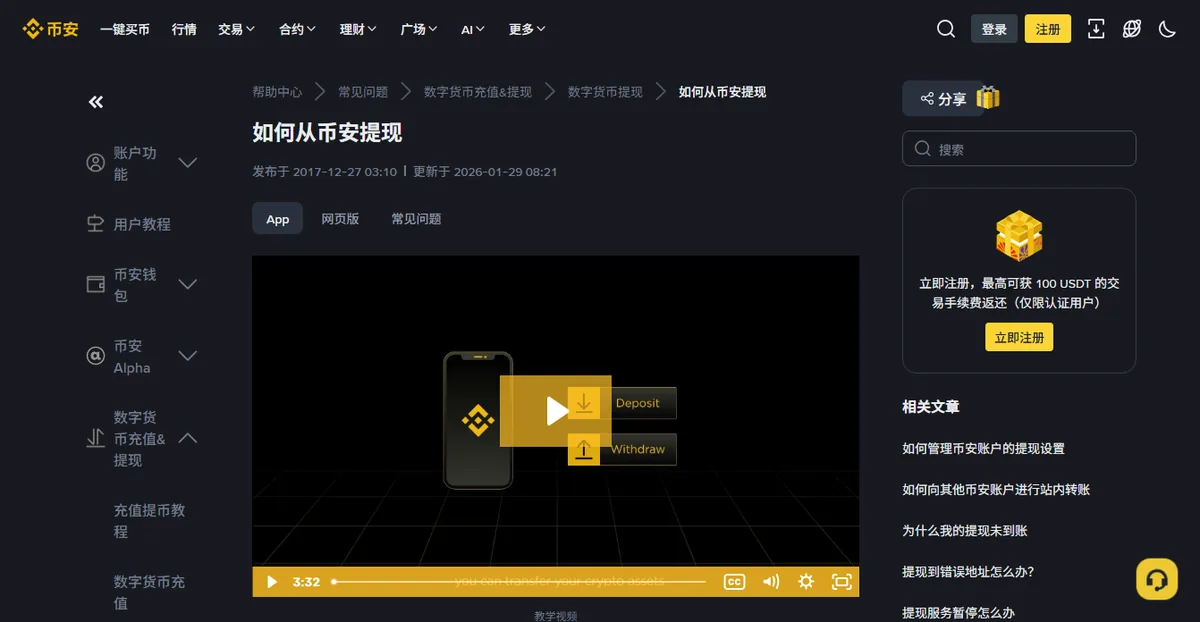1200x622 pixels.
Task: Open the language globe icon
Action: (1132, 29)
